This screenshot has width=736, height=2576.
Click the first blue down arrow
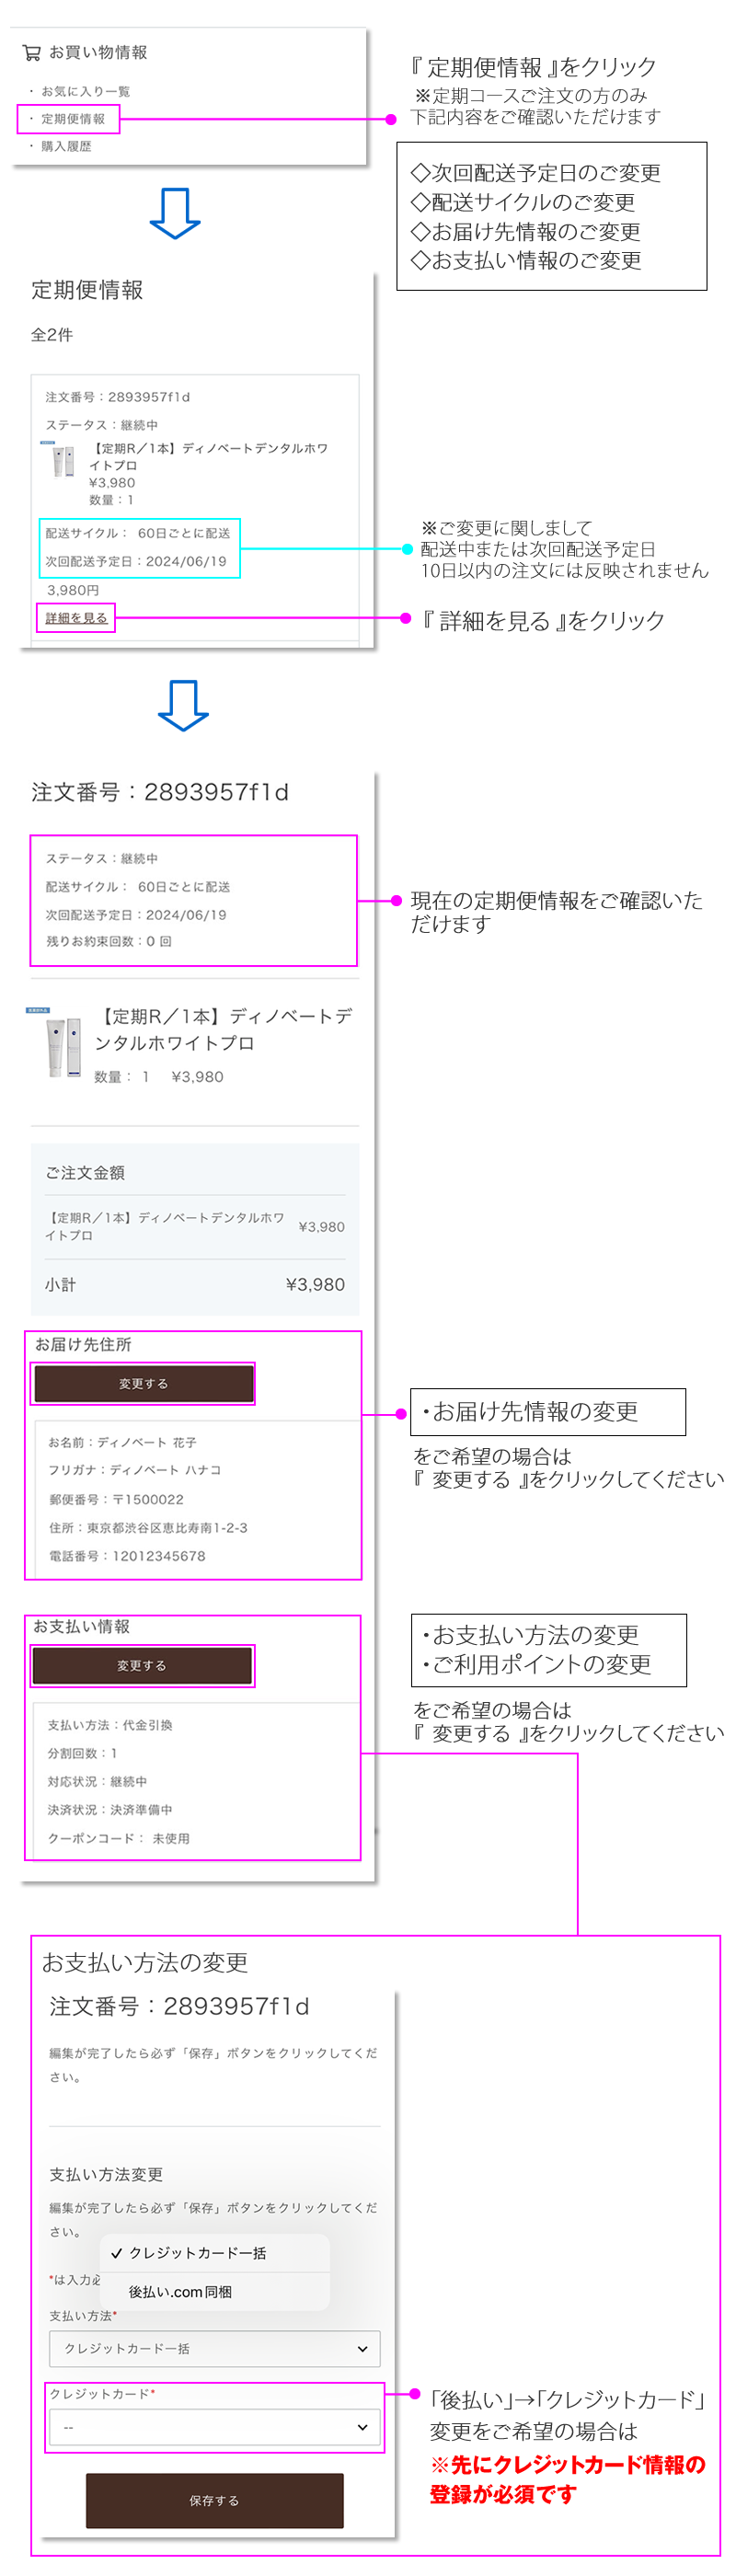pyautogui.click(x=175, y=213)
